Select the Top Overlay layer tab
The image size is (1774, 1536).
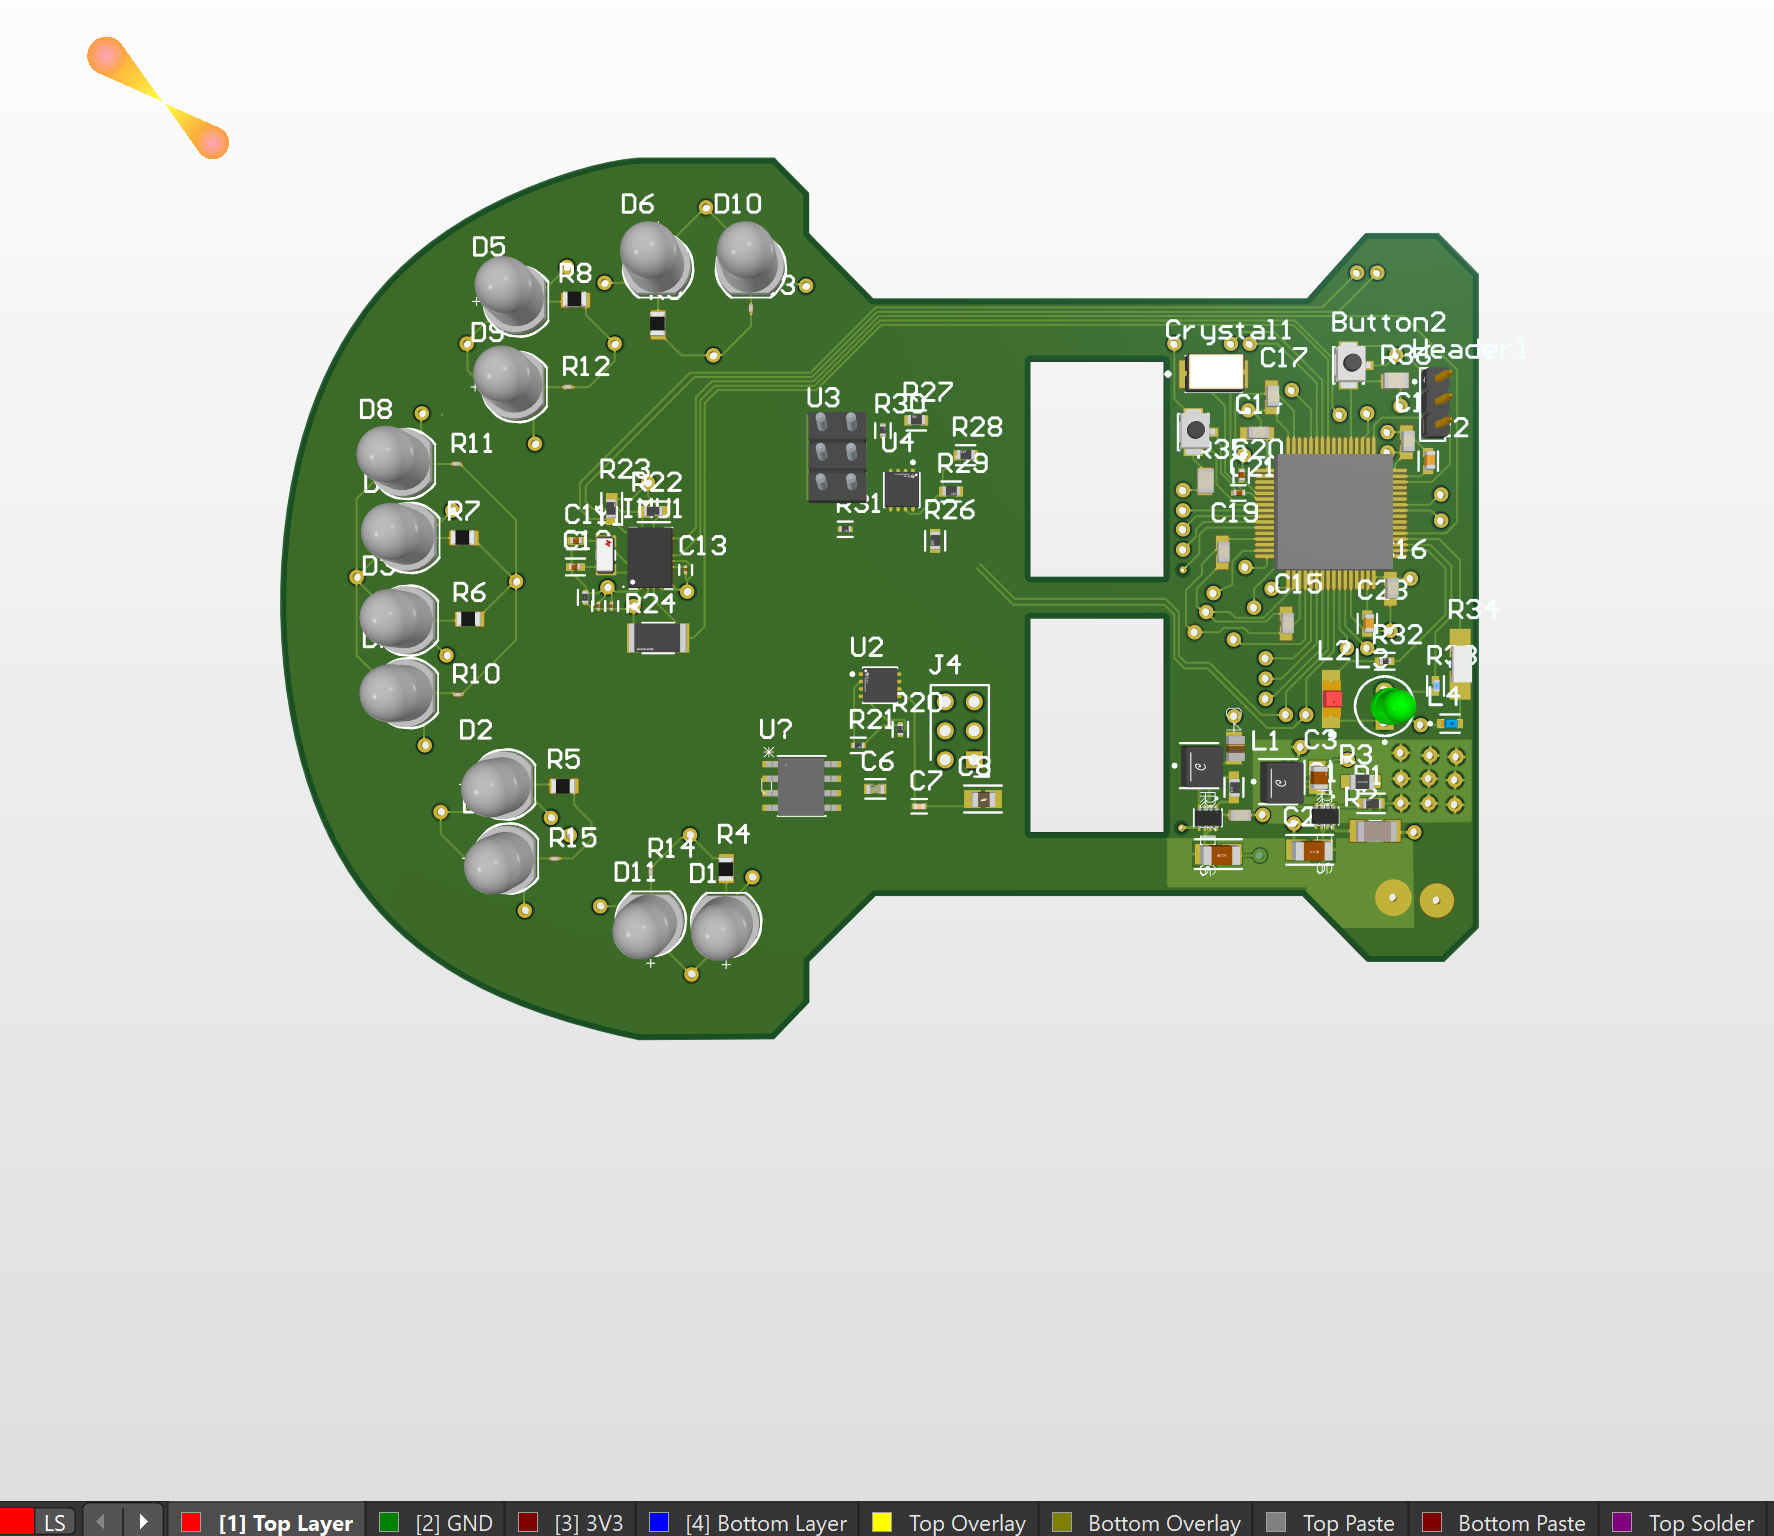[949, 1522]
